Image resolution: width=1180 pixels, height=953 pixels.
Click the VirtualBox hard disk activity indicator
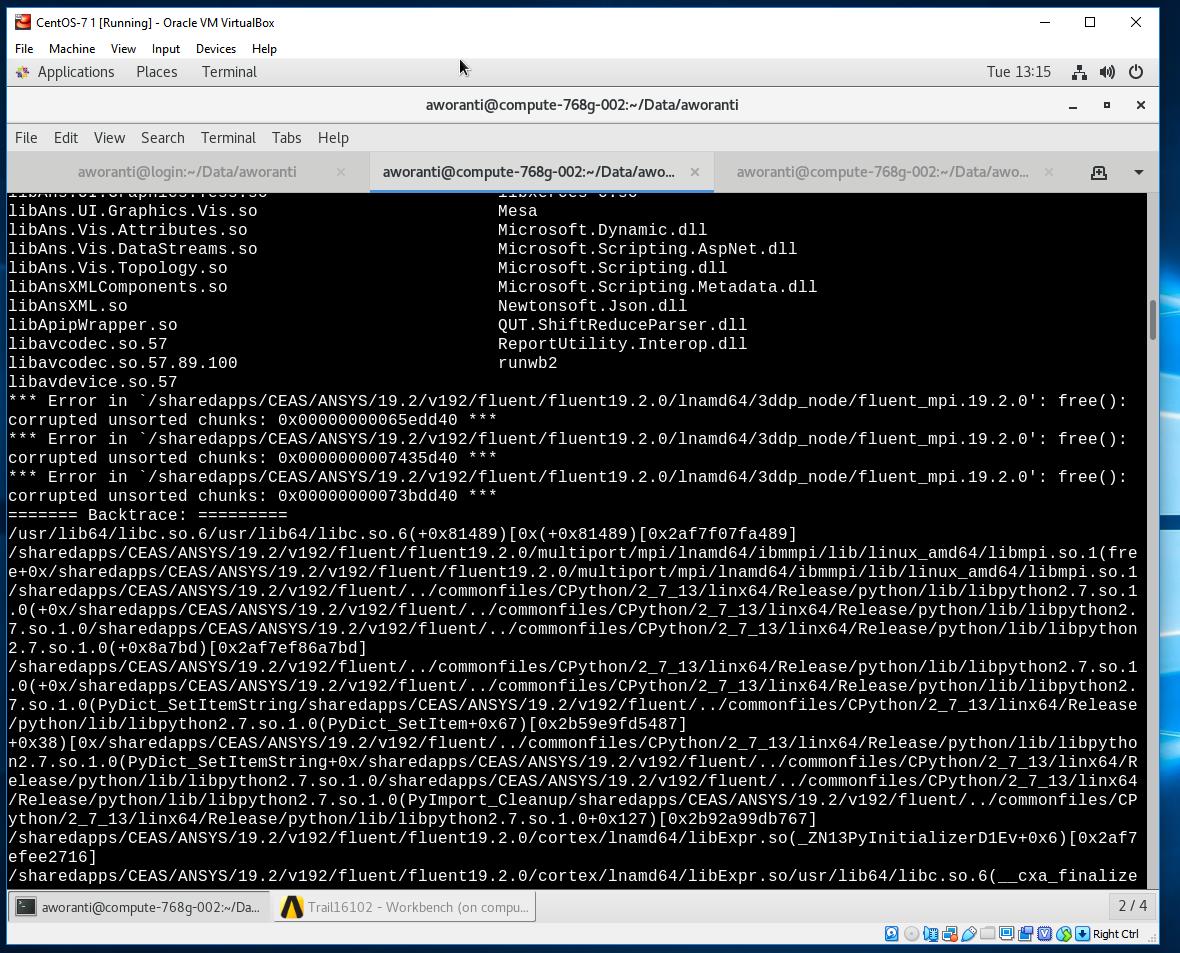point(892,934)
